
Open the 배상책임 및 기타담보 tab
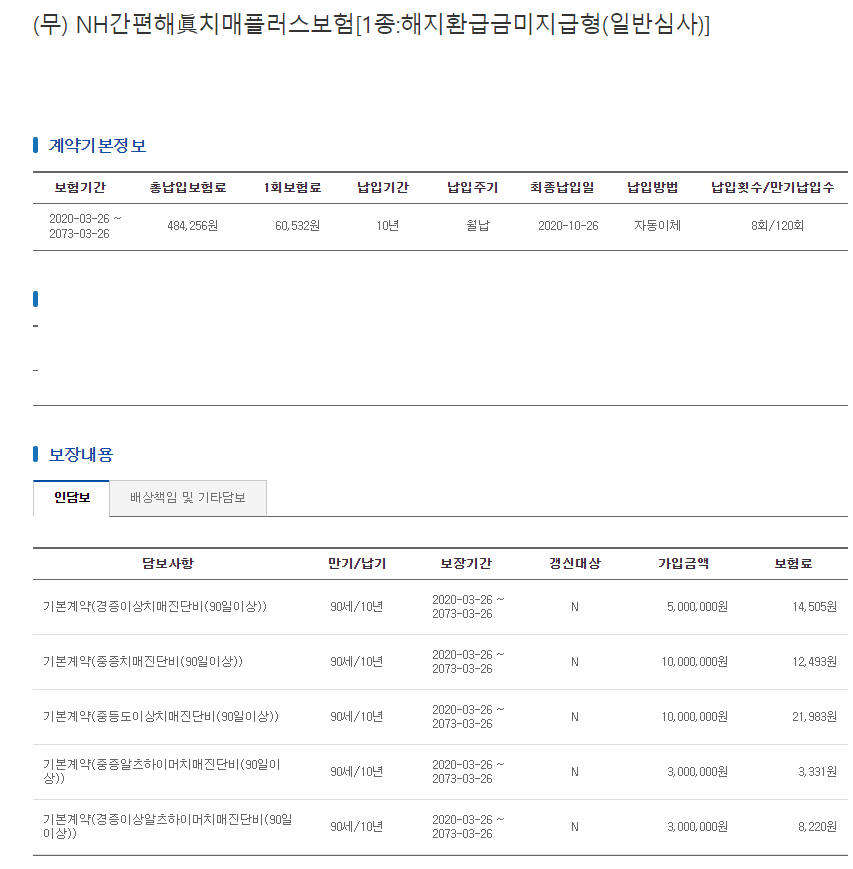pyautogui.click(x=188, y=498)
